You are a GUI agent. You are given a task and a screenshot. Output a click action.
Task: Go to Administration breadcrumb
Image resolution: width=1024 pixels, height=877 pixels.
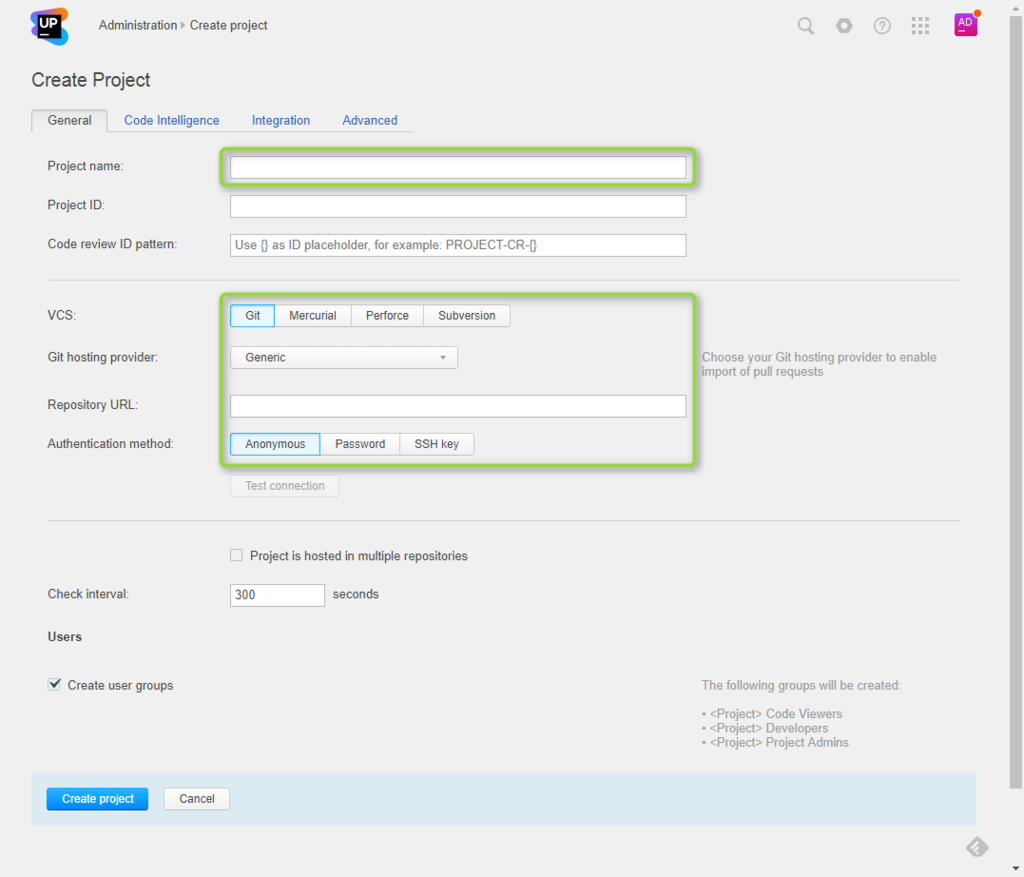point(138,25)
